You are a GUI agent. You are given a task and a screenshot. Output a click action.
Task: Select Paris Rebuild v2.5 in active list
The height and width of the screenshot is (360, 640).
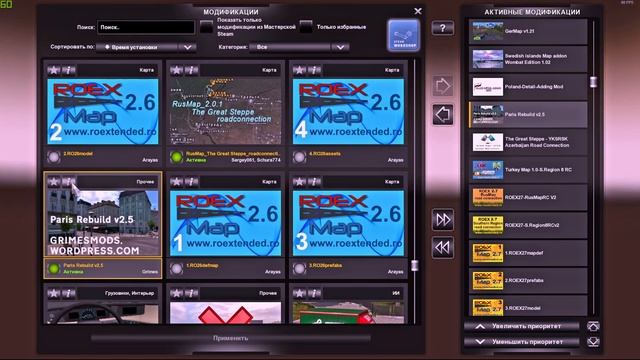point(528,114)
